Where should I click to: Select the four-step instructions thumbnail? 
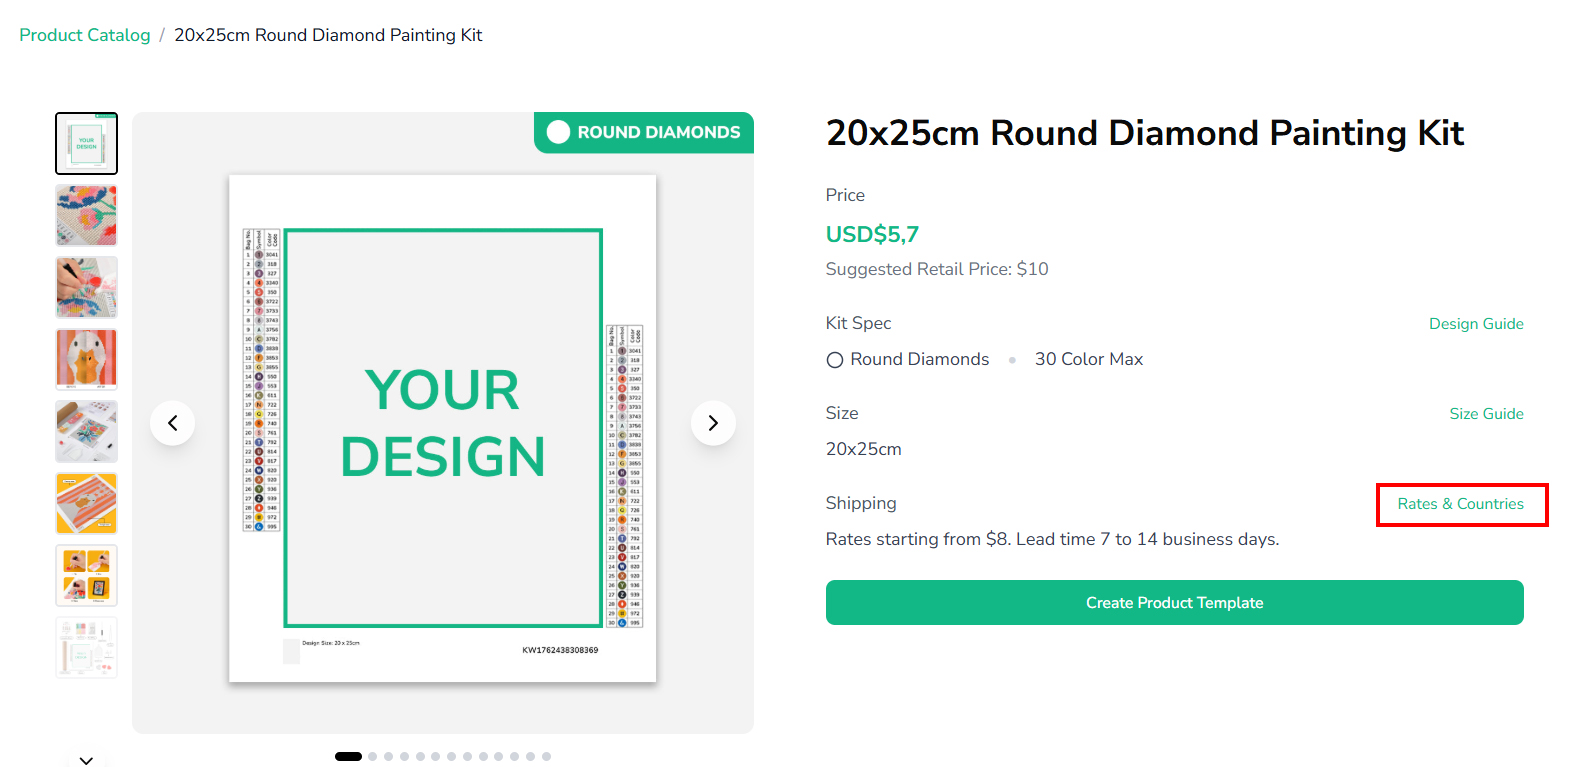87,576
